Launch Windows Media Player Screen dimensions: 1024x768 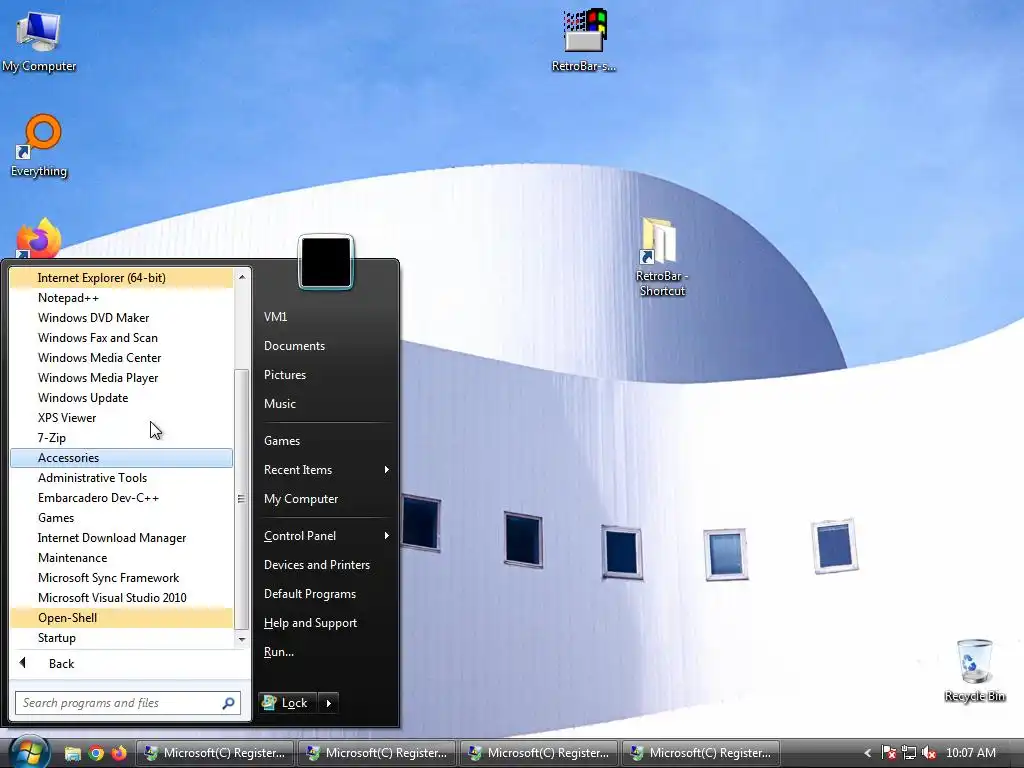[x=121, y=377]
